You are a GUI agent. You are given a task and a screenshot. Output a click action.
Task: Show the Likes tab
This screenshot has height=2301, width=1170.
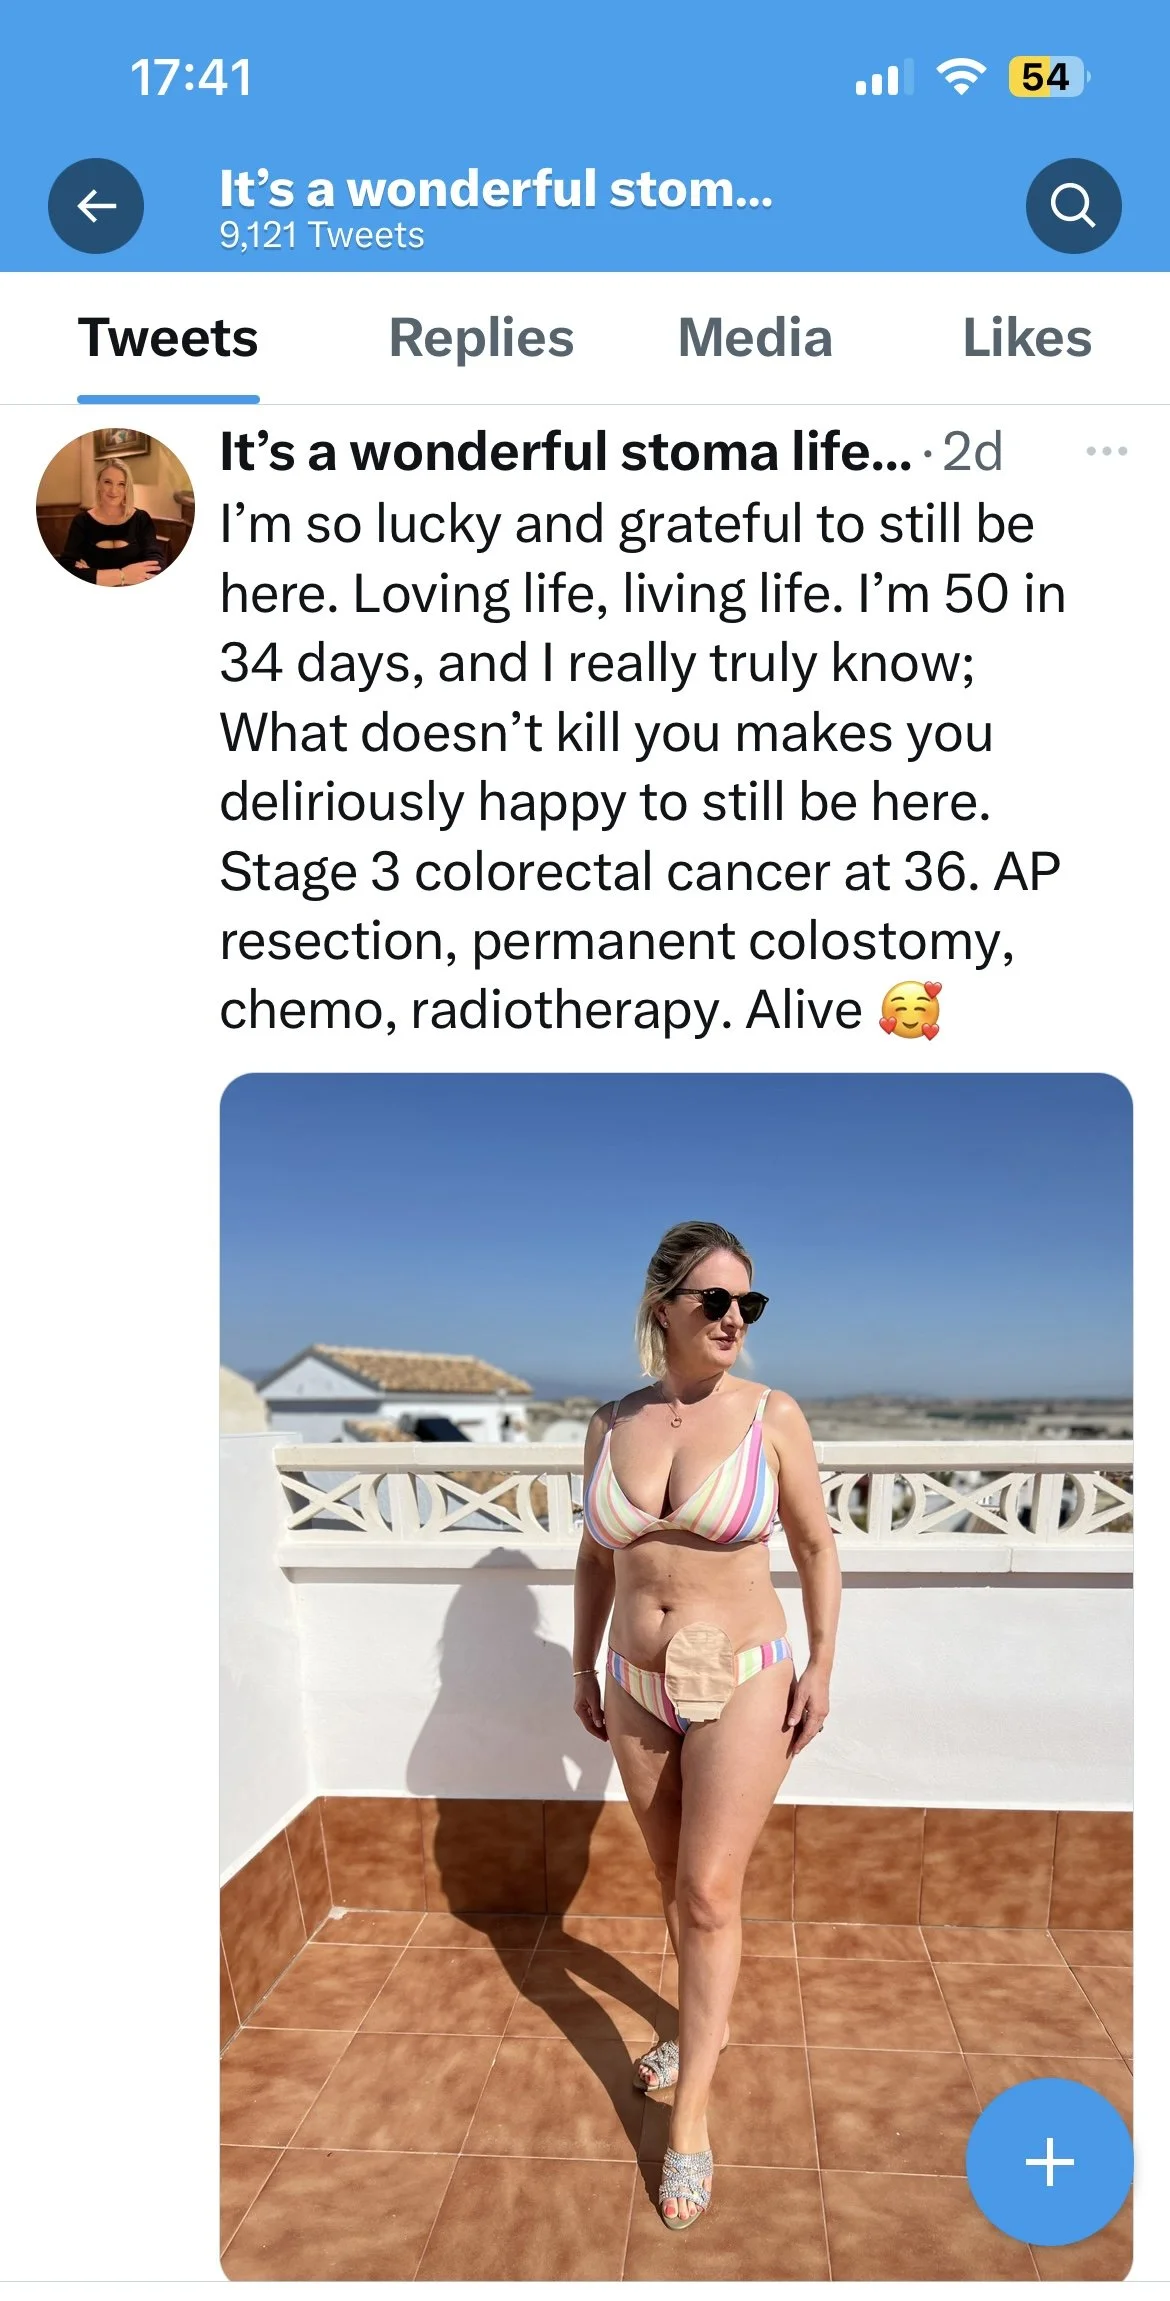pyautogui.click(x=1027, y=338)
